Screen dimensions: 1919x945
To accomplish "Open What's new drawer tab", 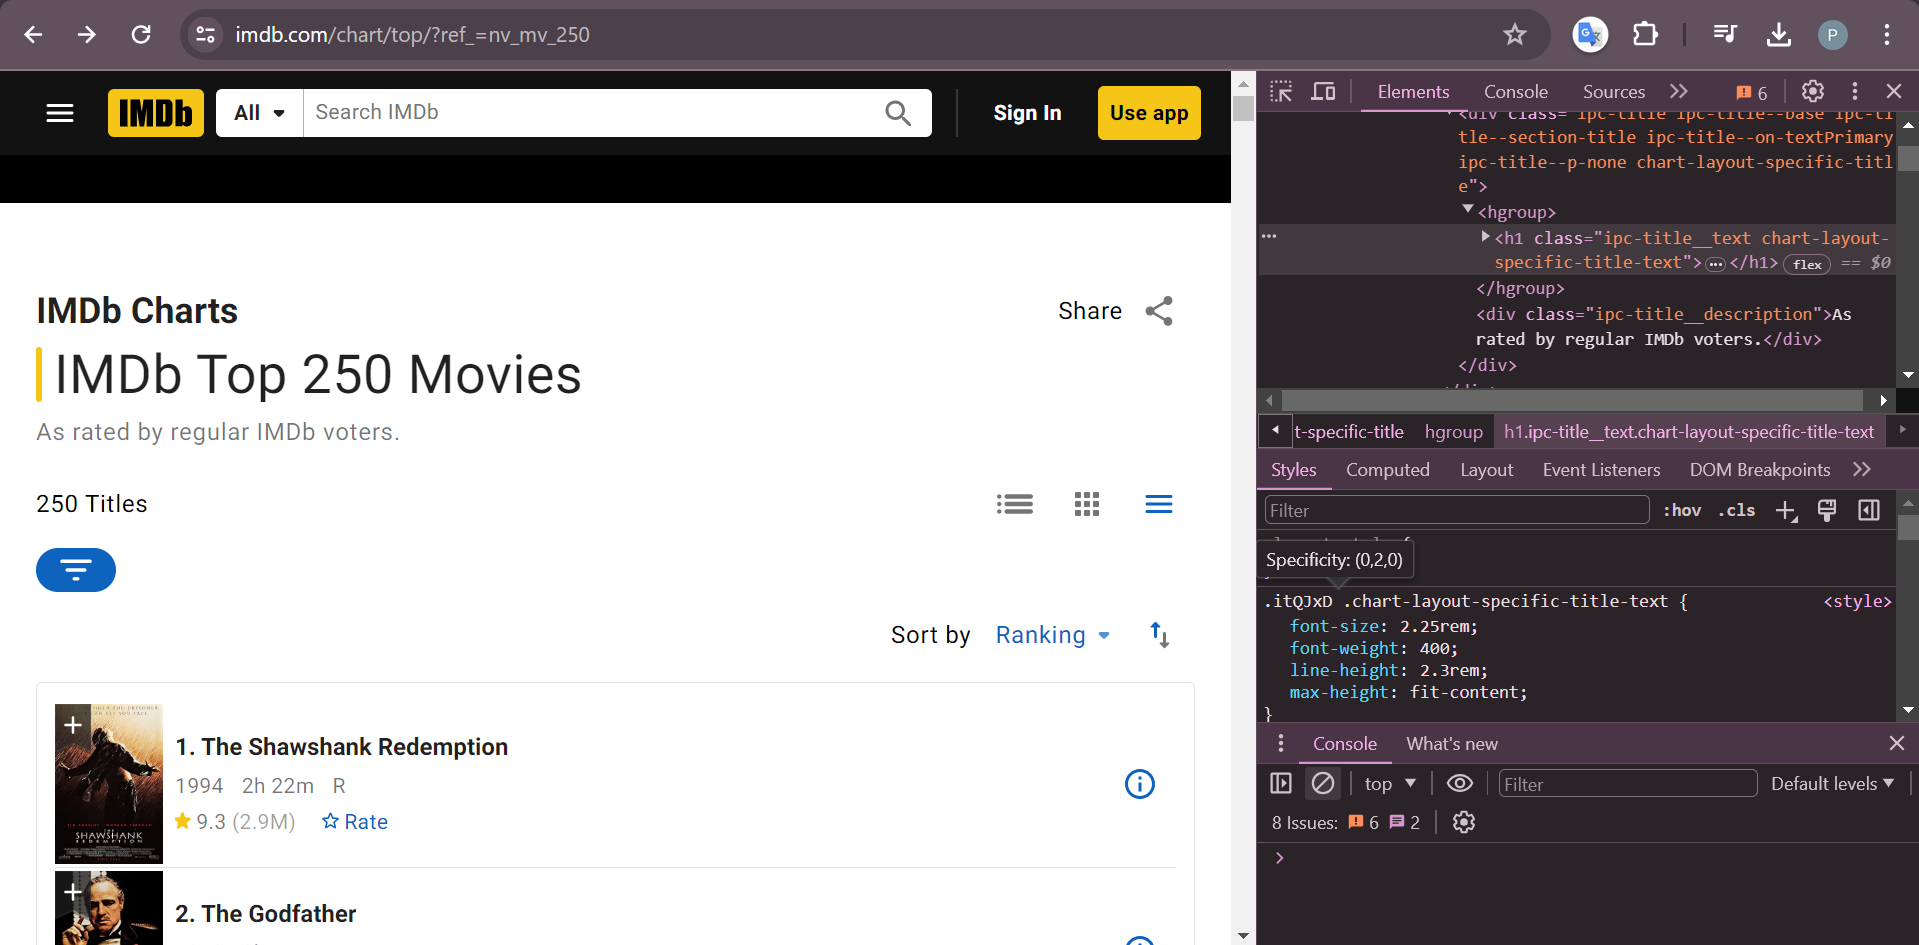I will (x=1452, y=744).
